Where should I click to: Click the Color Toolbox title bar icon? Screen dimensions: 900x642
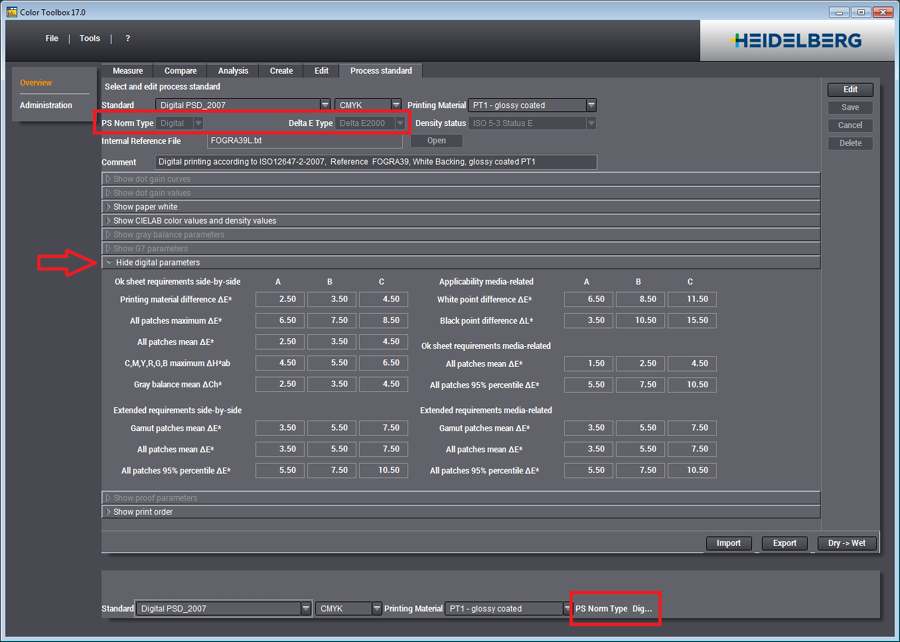[11, 10]
